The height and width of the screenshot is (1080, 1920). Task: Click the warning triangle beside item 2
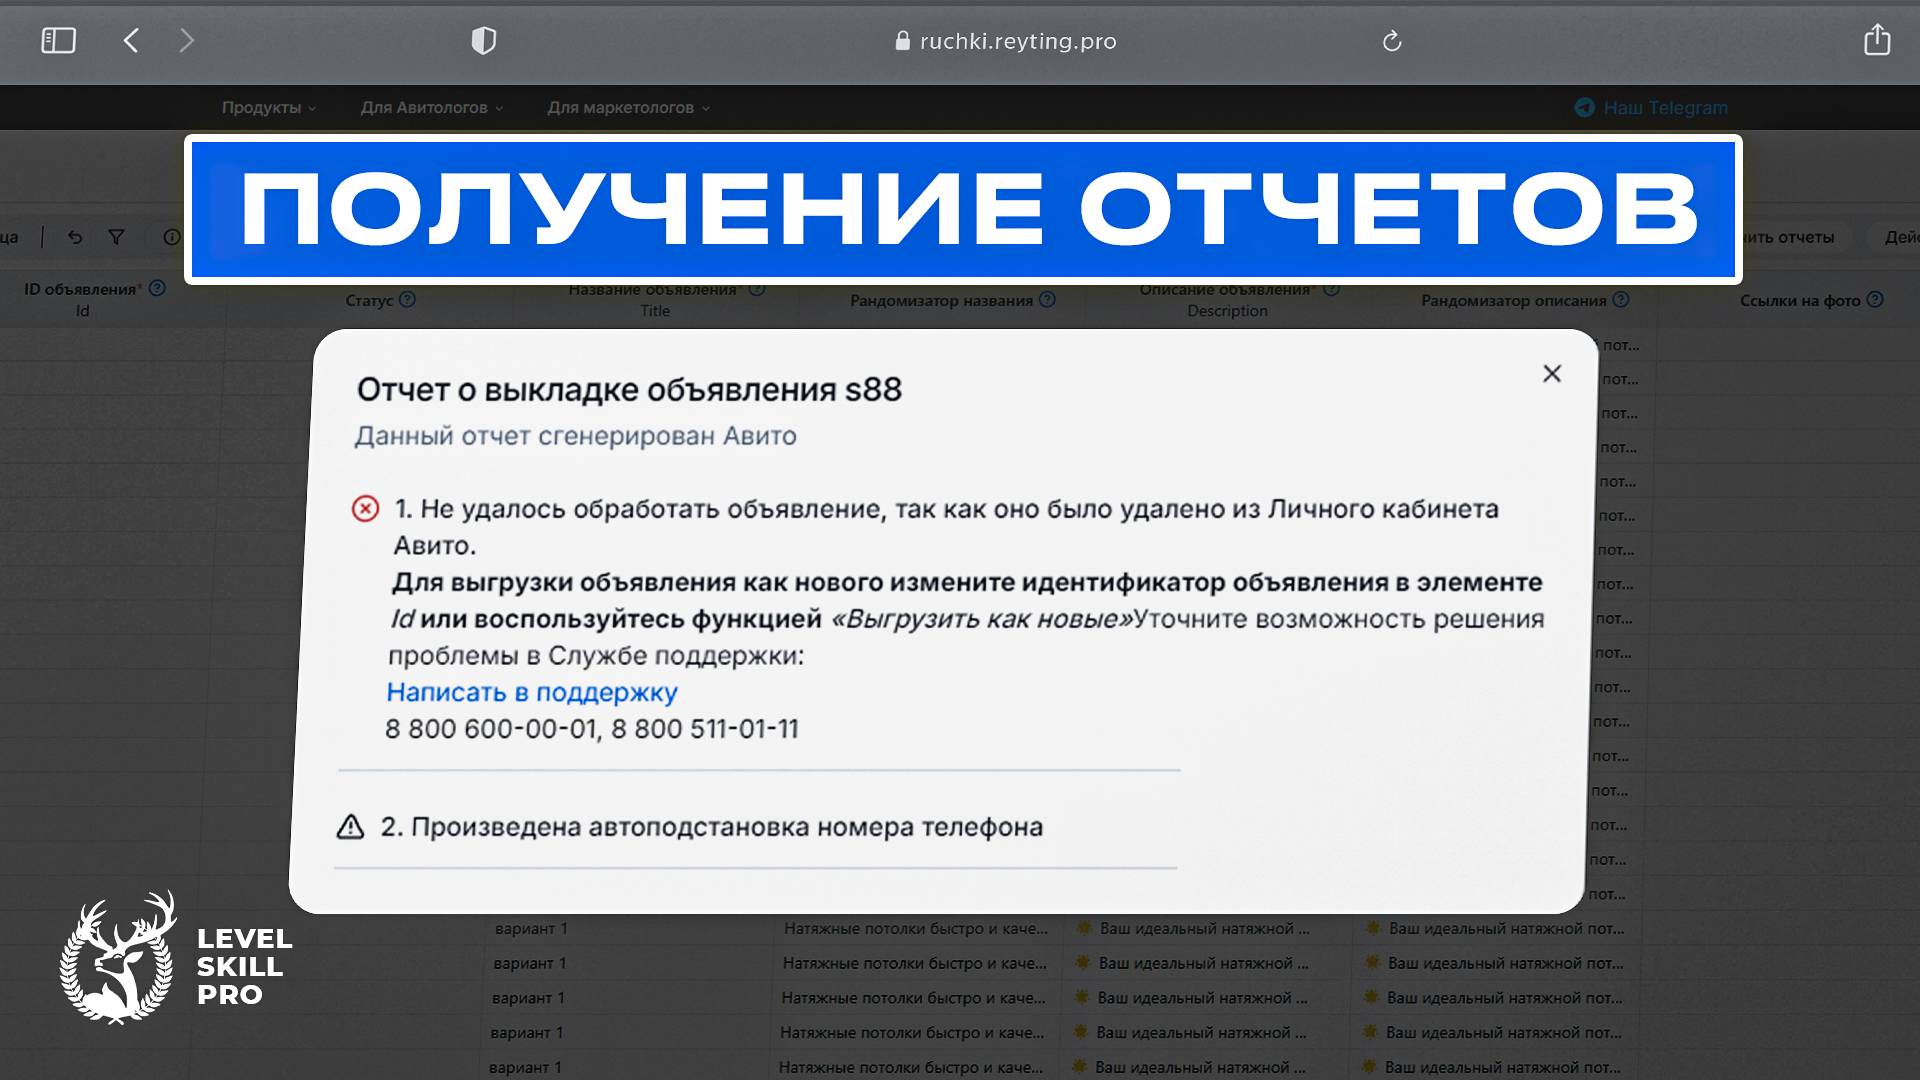click(x=350, y=827)
